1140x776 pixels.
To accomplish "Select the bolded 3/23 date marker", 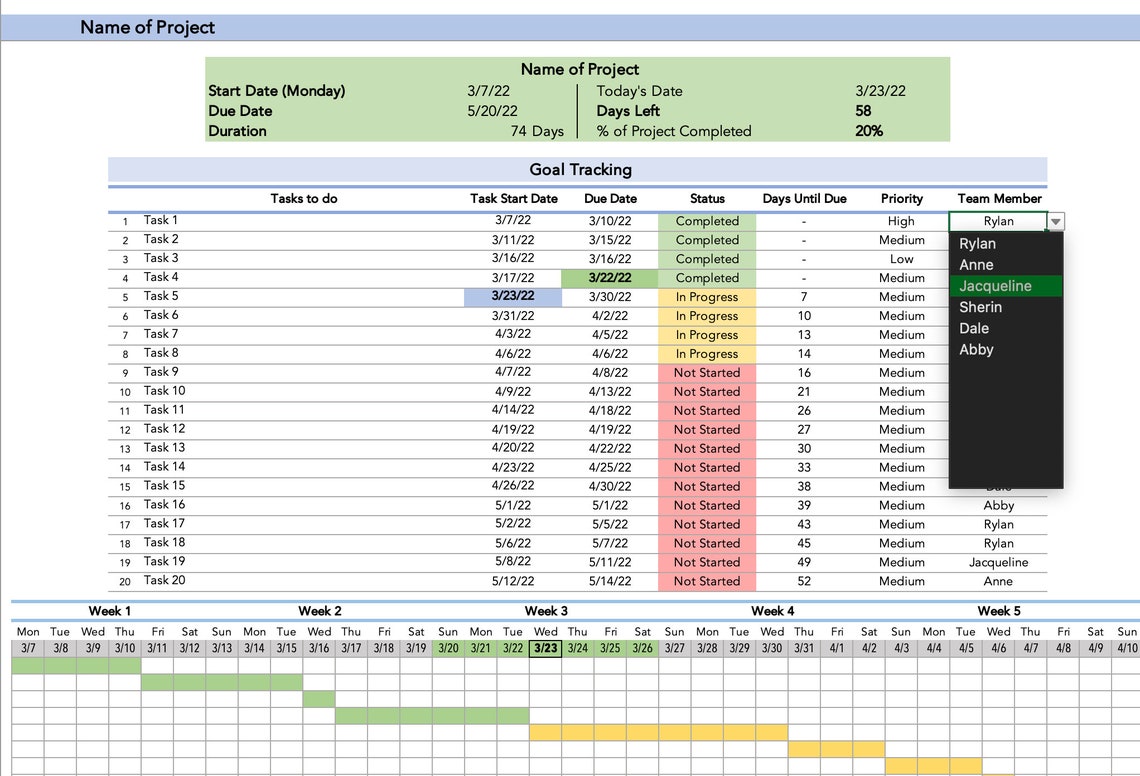I will point(546,648).
